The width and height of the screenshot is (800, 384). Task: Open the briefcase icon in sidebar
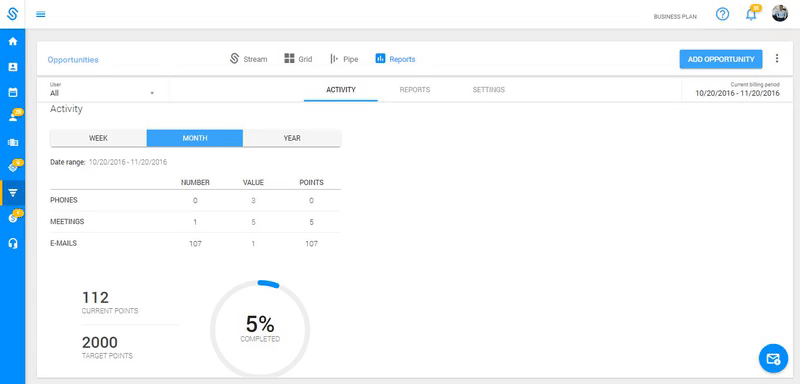(x=13, y=142)
